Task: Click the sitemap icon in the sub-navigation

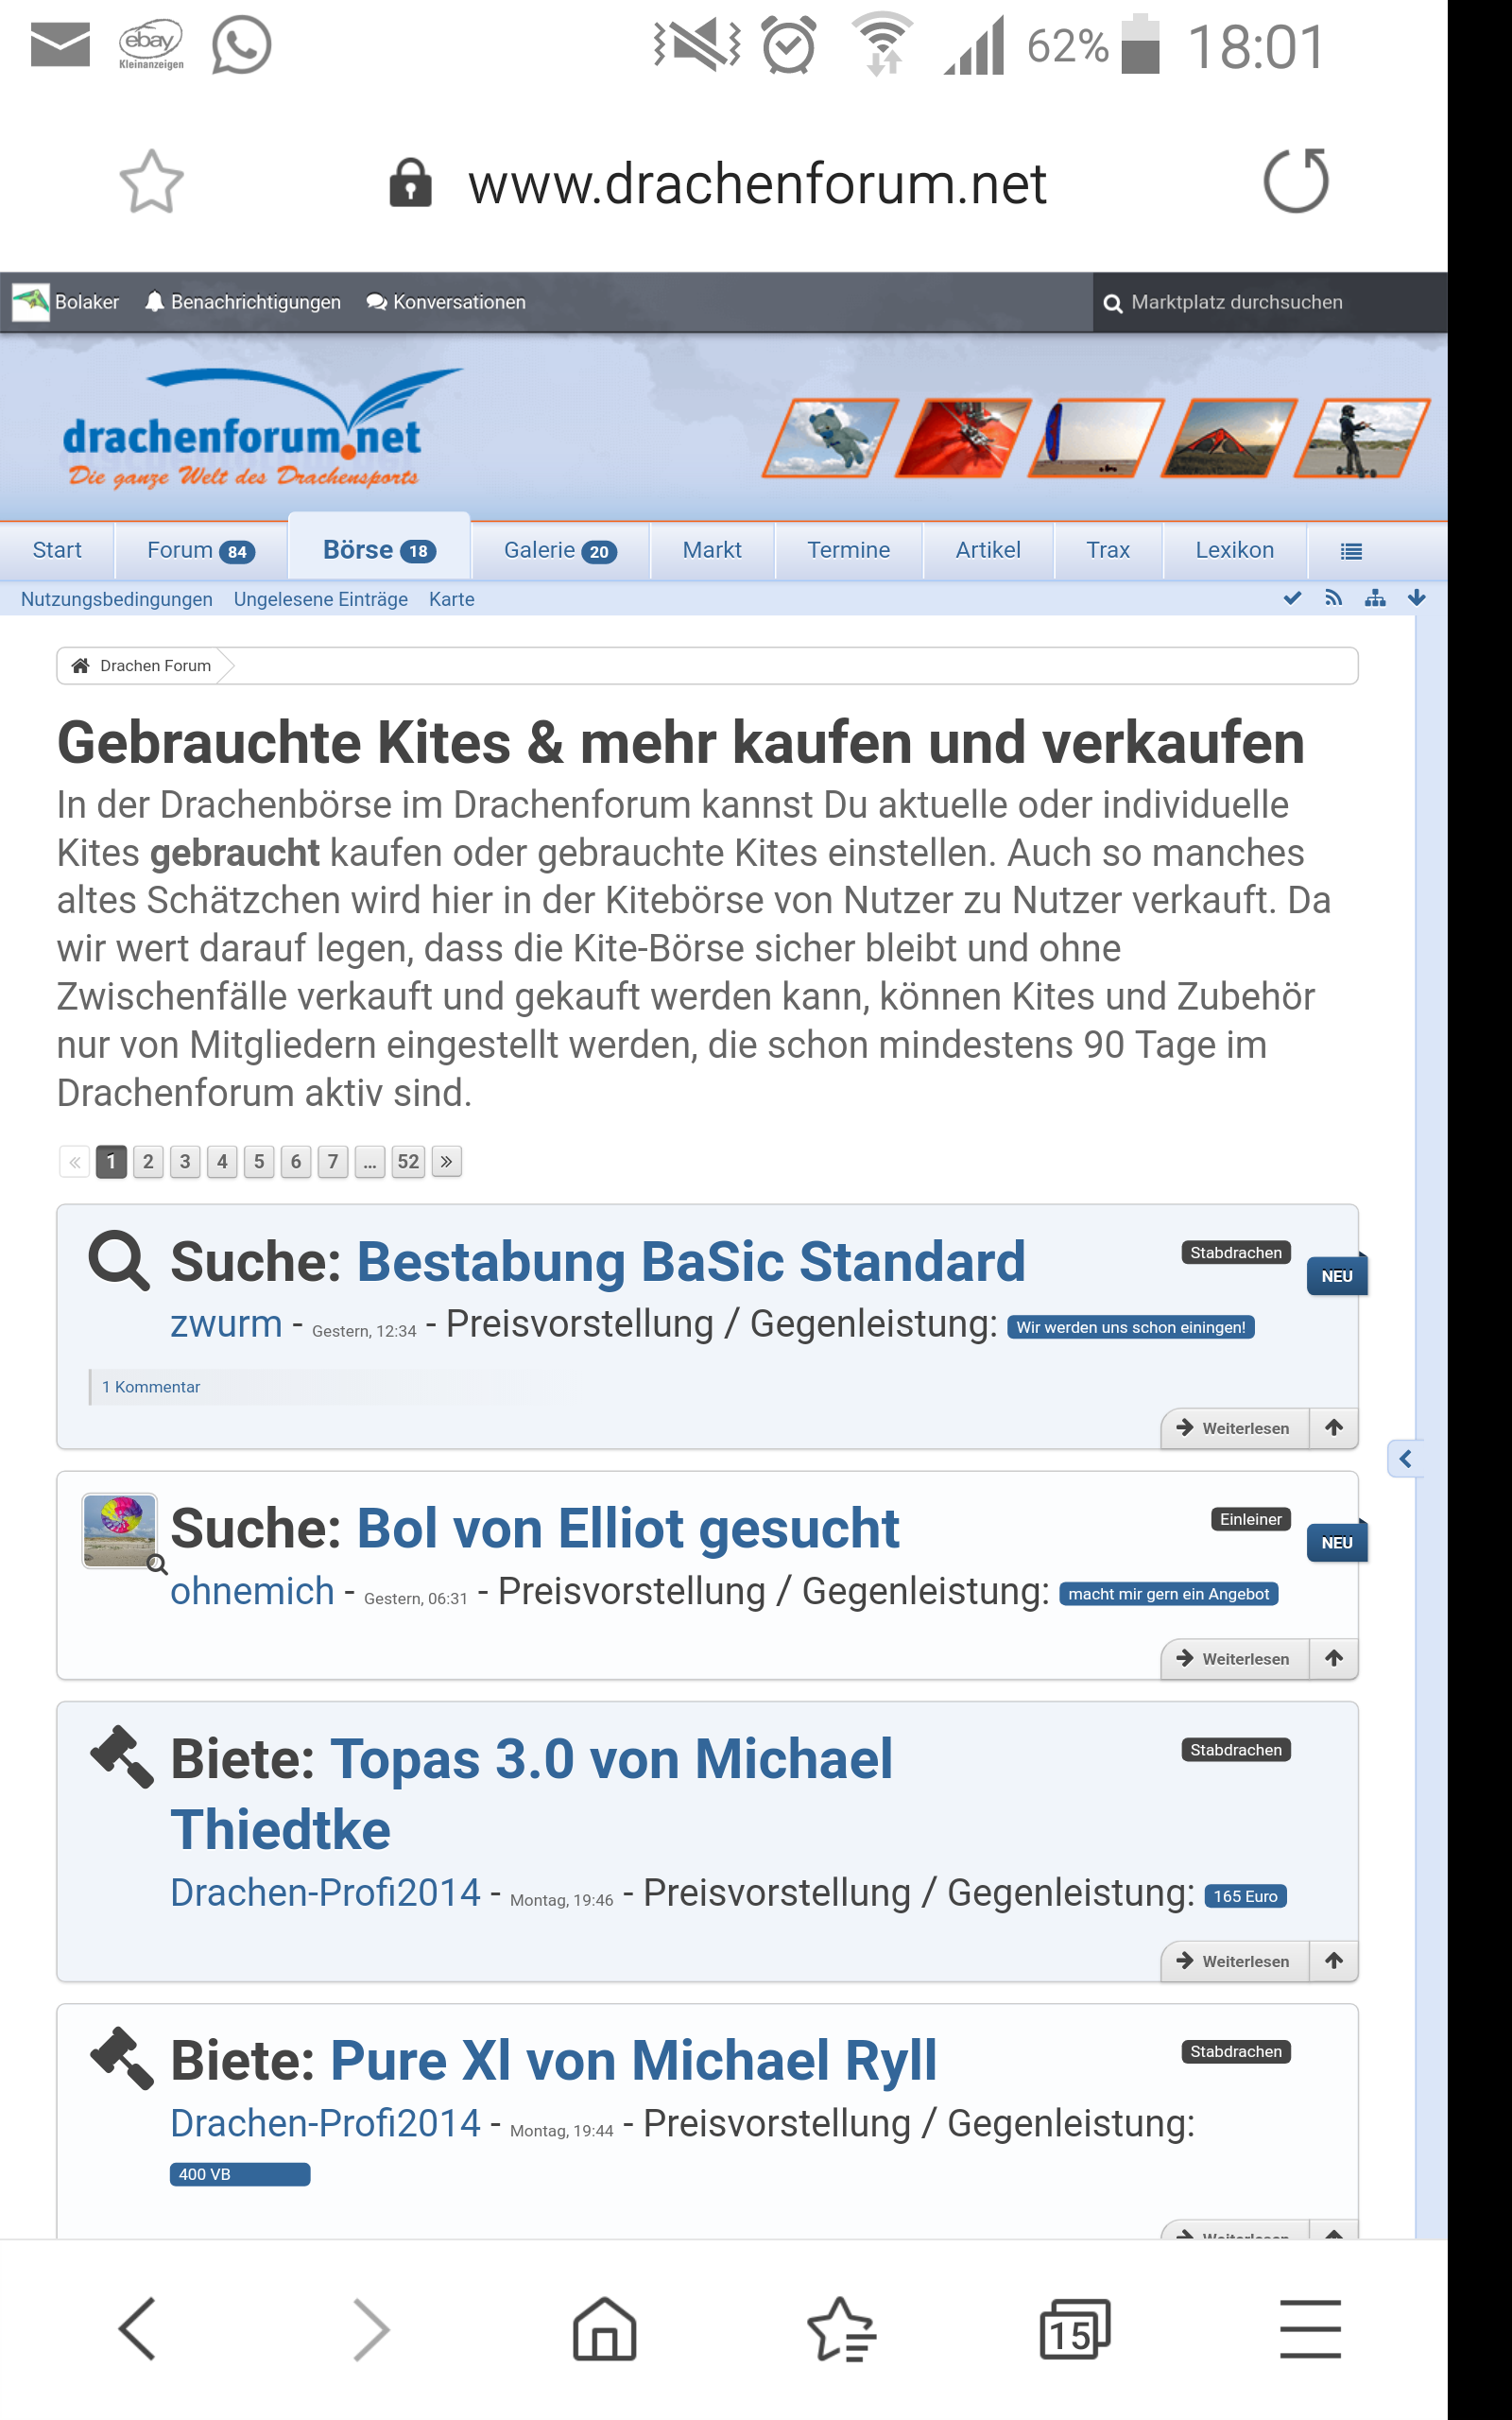Action: [x=1375, y=598]
